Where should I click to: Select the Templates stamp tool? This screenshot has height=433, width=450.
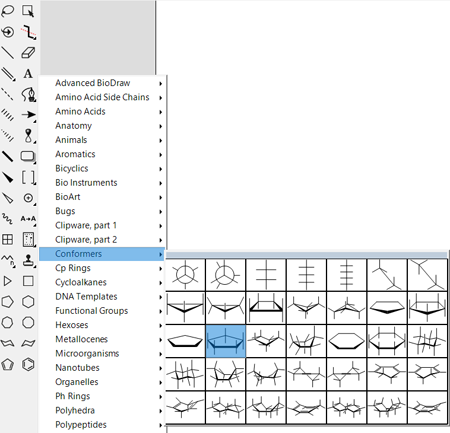(x=28, y=260)
